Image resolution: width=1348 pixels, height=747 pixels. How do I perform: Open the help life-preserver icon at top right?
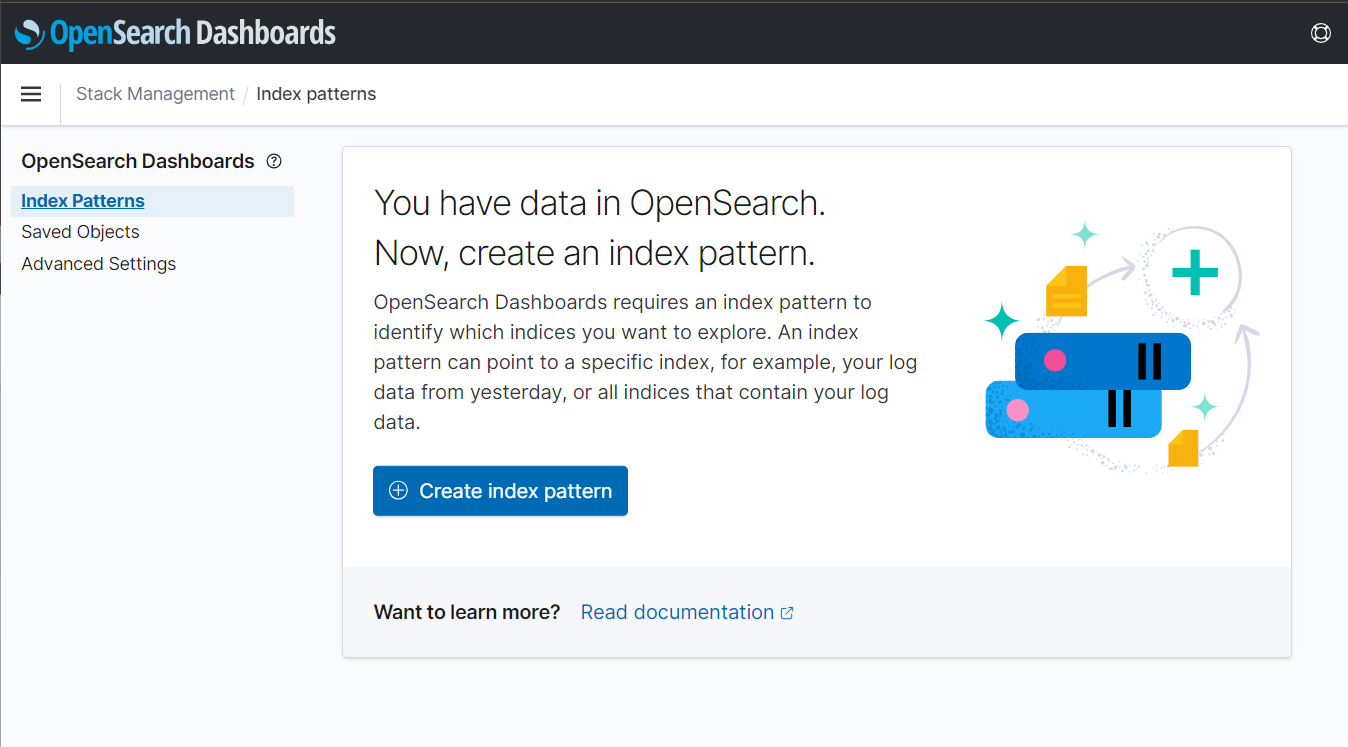[x=1321, y=33]
